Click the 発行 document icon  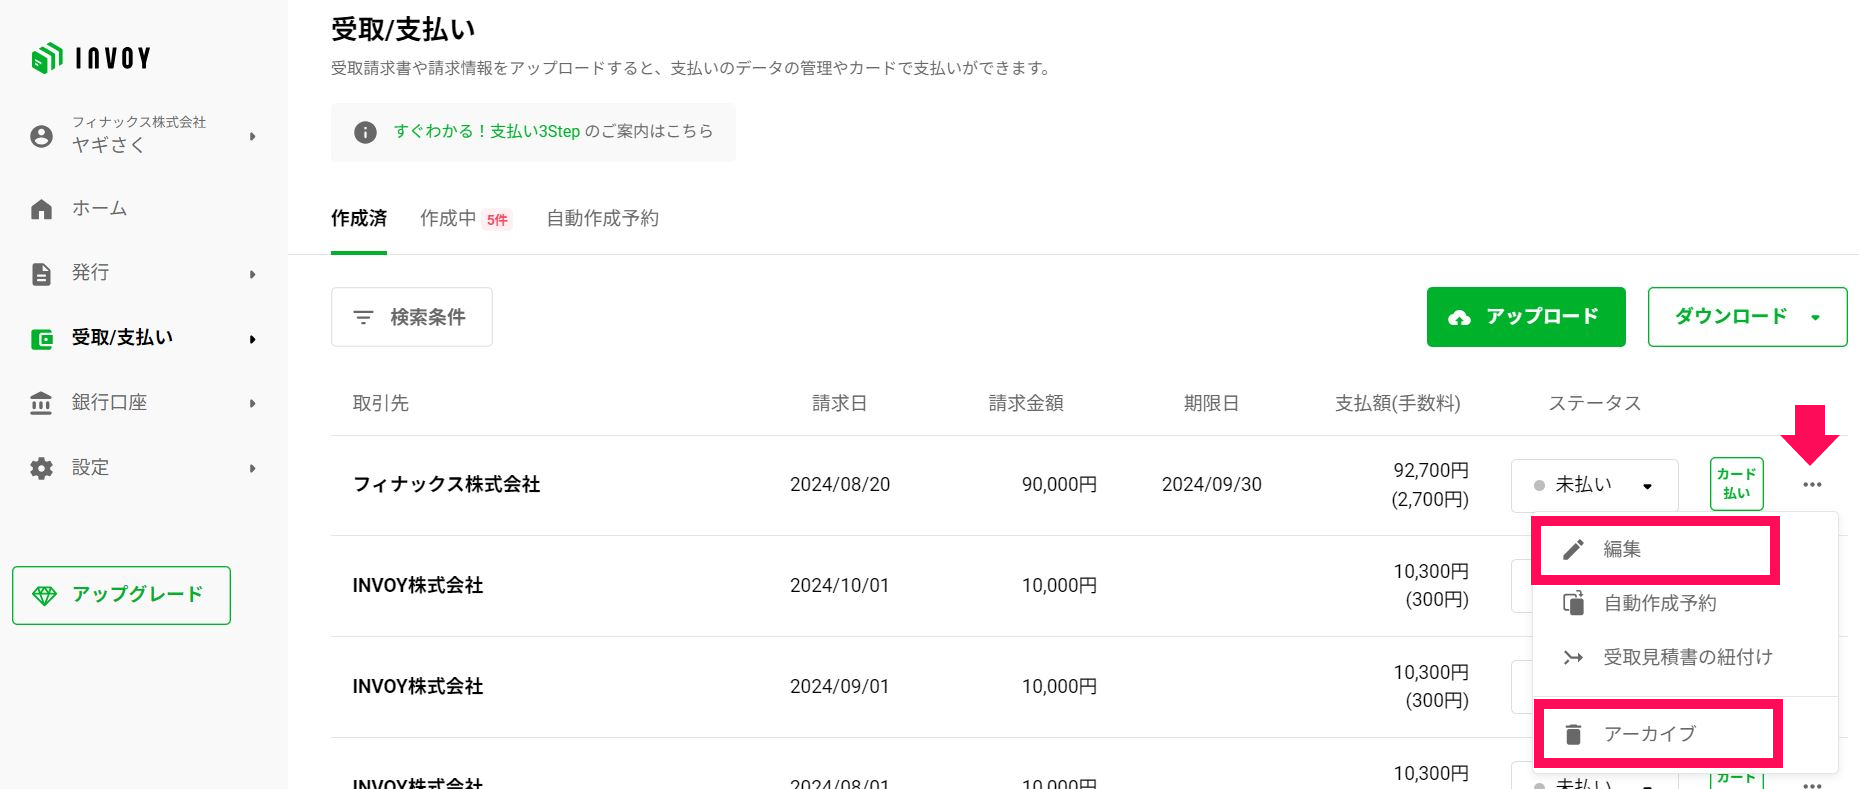pos(41,274)
